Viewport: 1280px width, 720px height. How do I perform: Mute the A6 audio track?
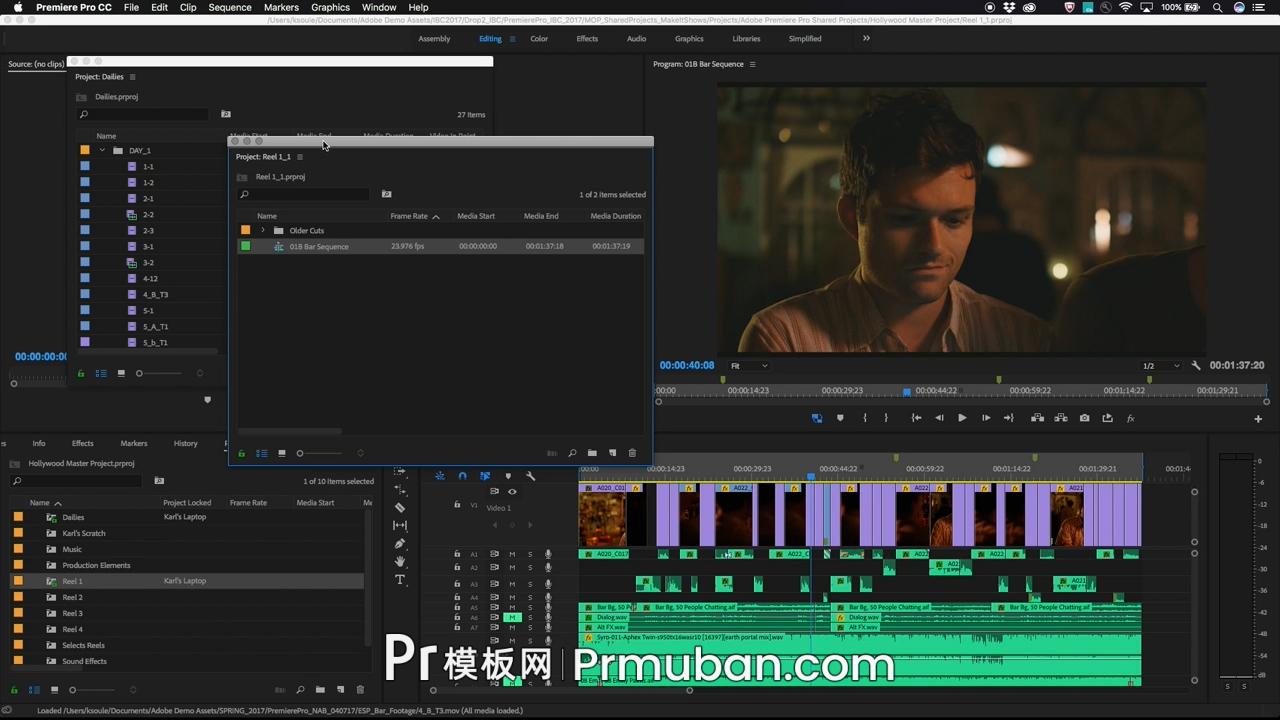512,617
